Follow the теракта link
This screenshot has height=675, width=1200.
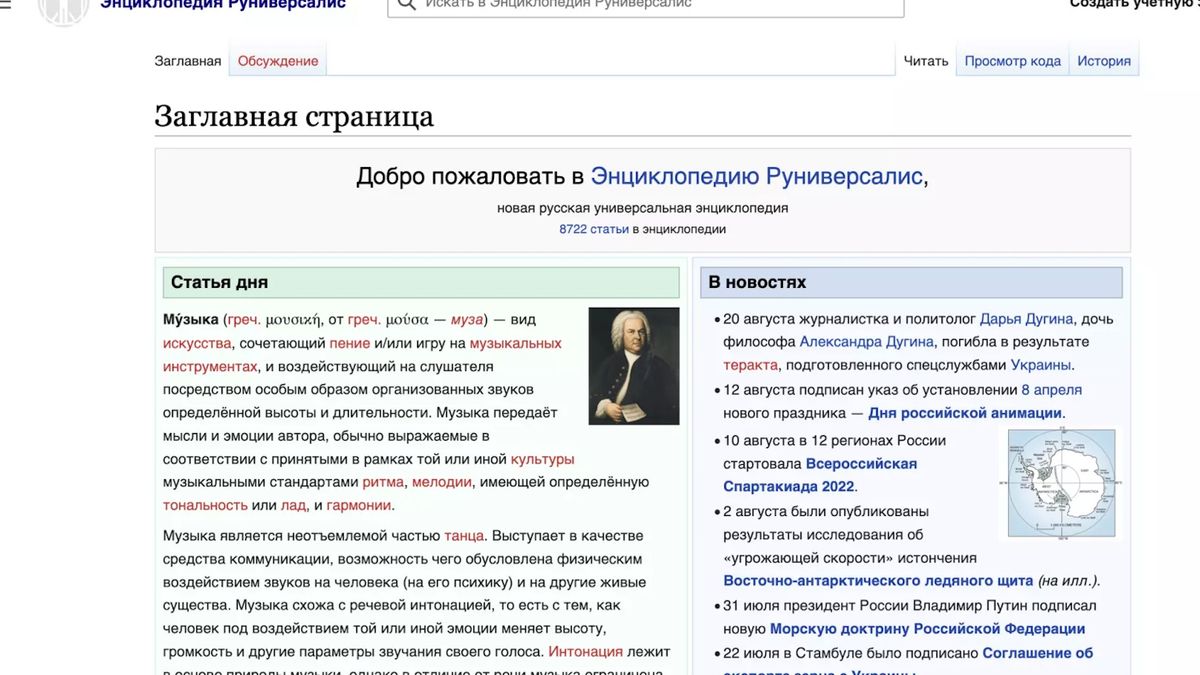(750, 366)
